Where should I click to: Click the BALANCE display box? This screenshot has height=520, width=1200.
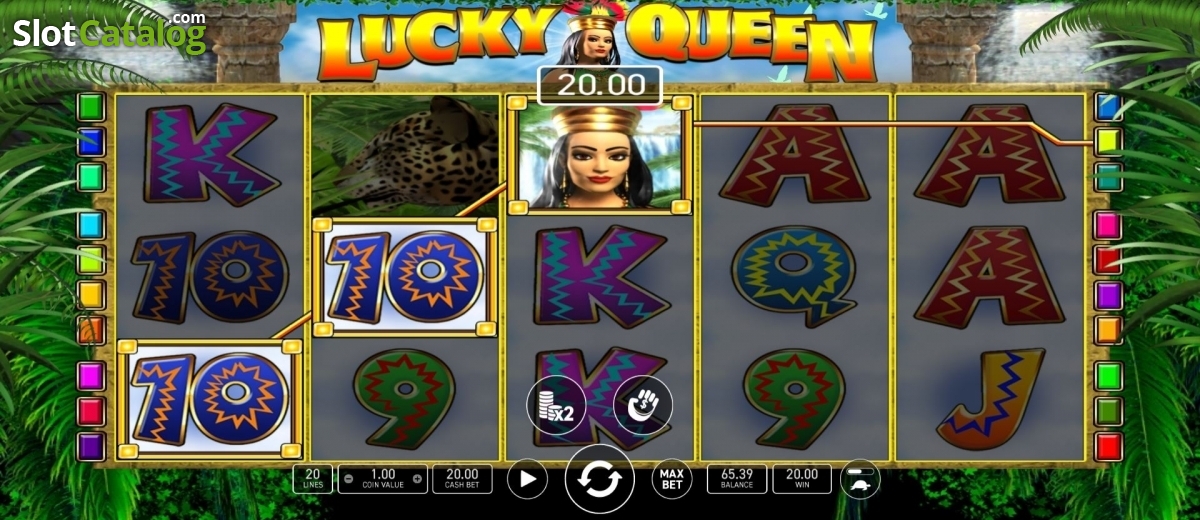coord(736,479)
